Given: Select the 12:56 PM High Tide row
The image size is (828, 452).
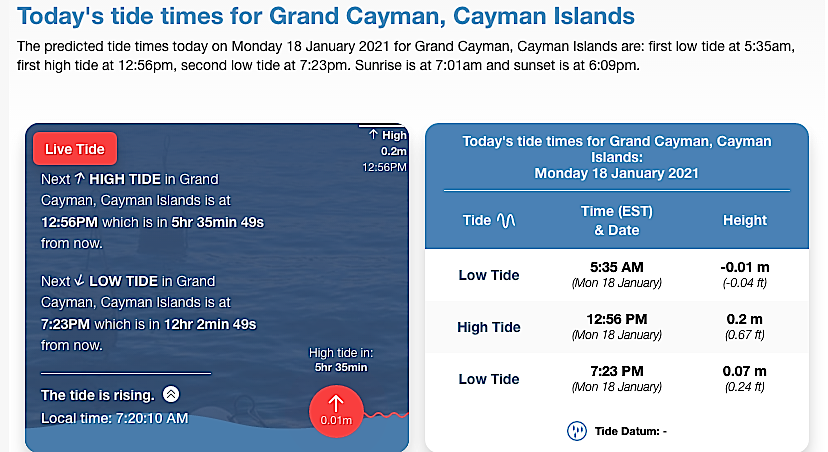Looking at the screenshot, I should 616,327.
